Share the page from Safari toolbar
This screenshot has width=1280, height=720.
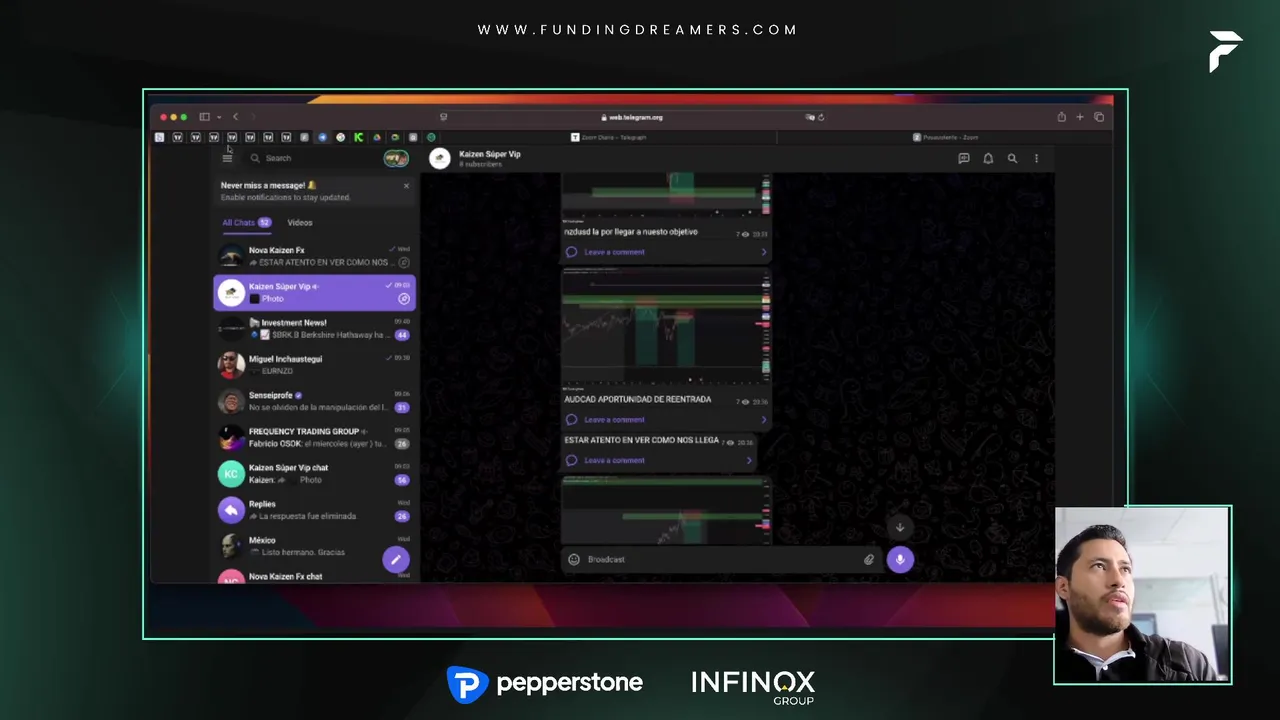coord(1061,117)
